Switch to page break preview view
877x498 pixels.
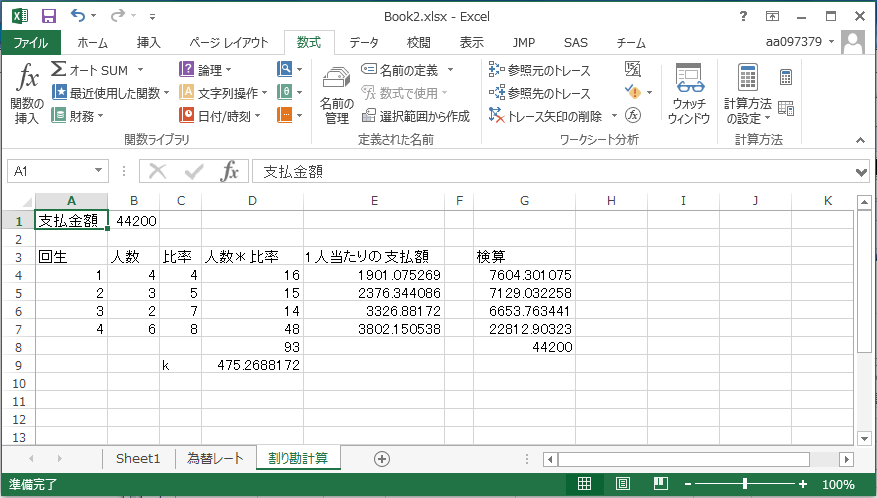tap(660, 485)
